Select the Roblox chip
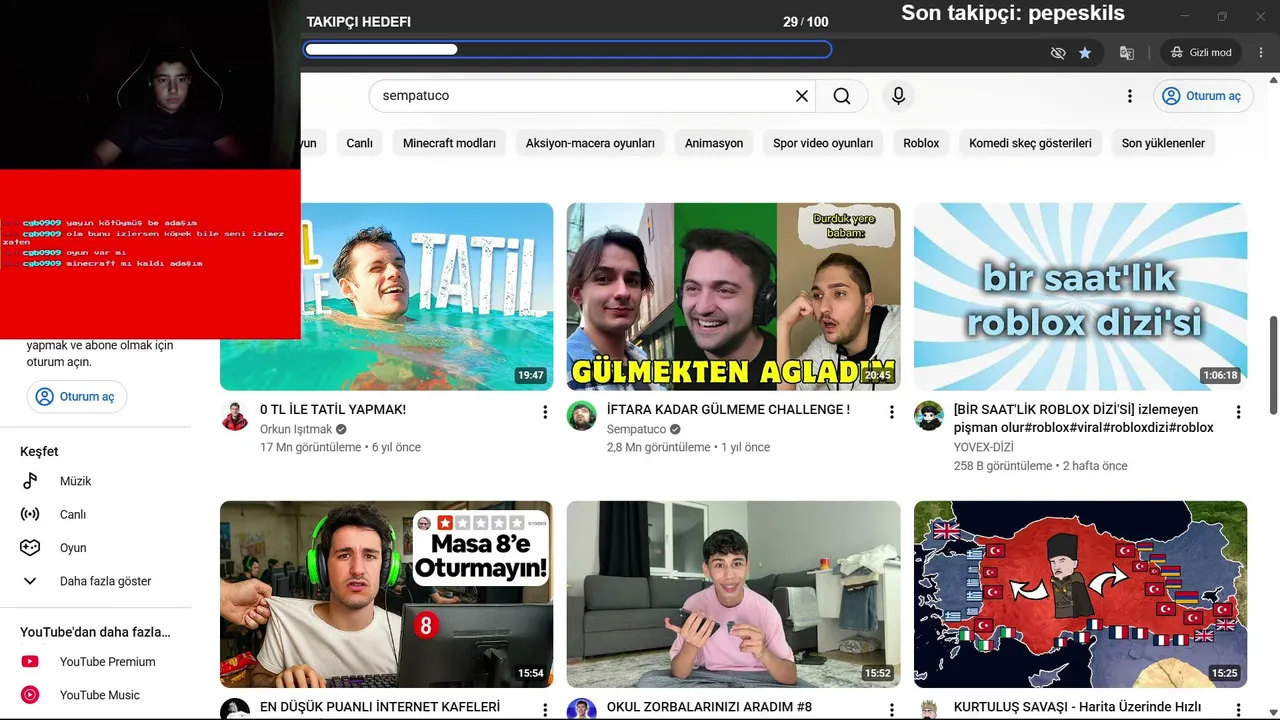The width and height of the screenshot is (1280, 720). tap(921, 143)
